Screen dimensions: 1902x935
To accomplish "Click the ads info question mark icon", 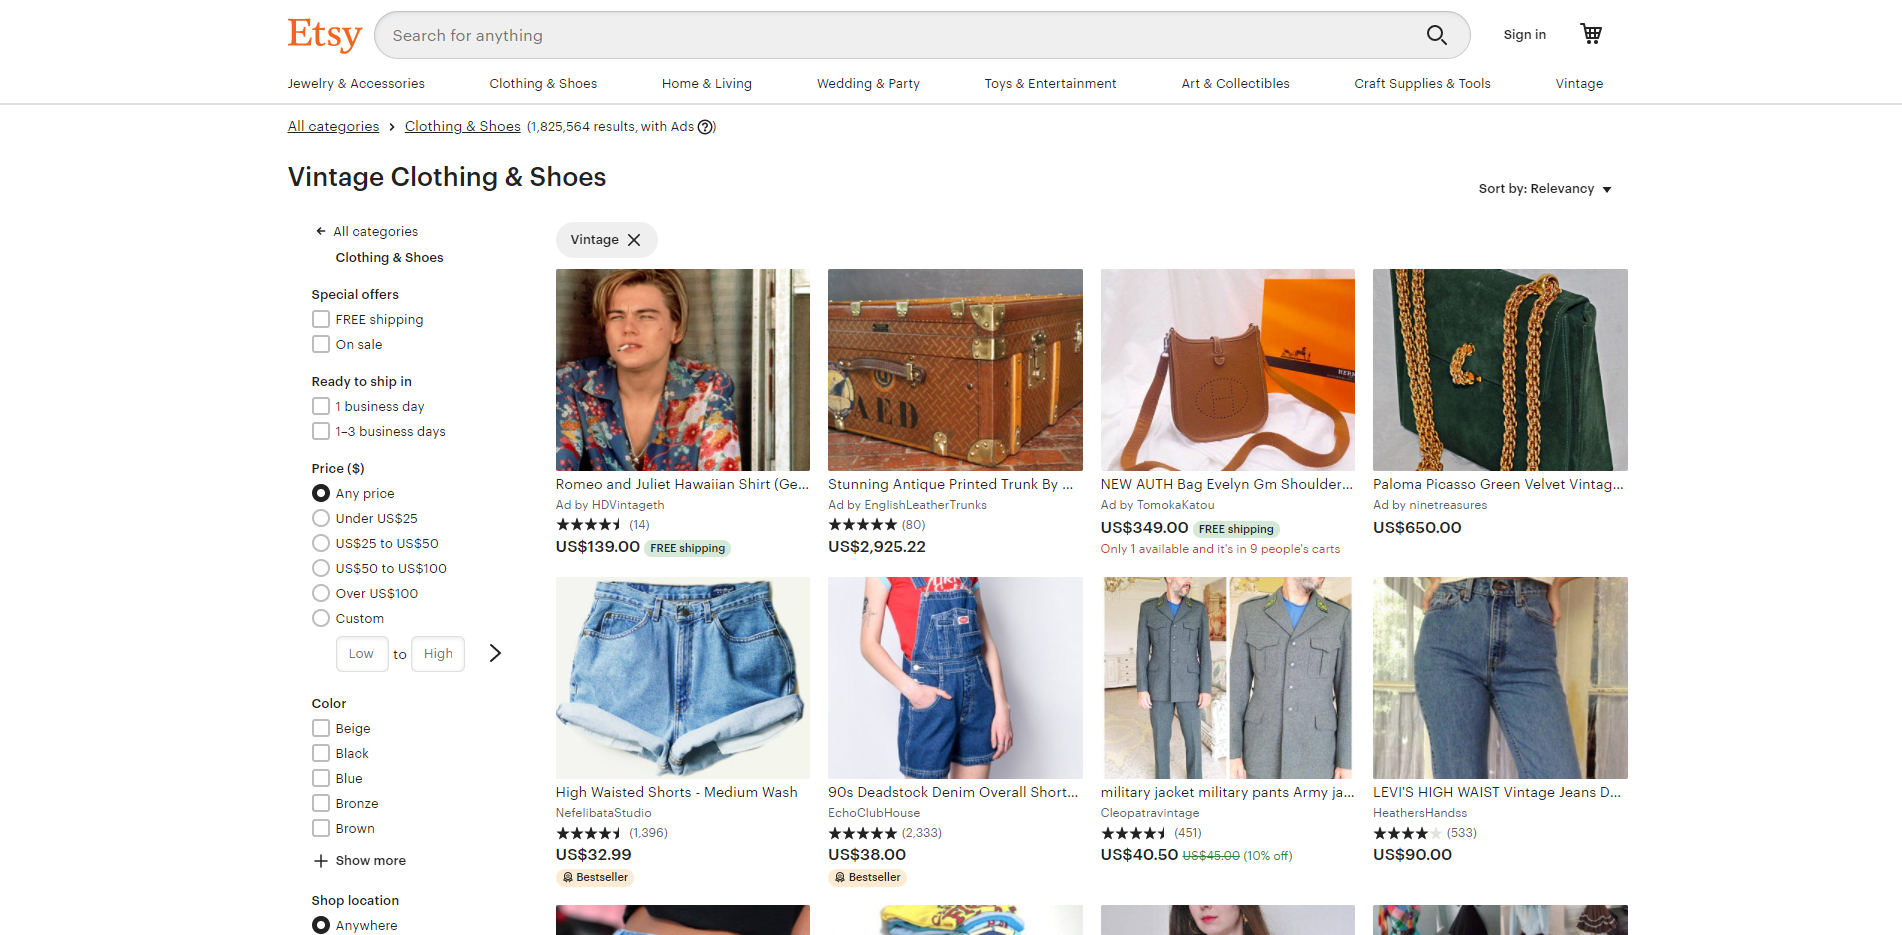I will pos(706,127).
